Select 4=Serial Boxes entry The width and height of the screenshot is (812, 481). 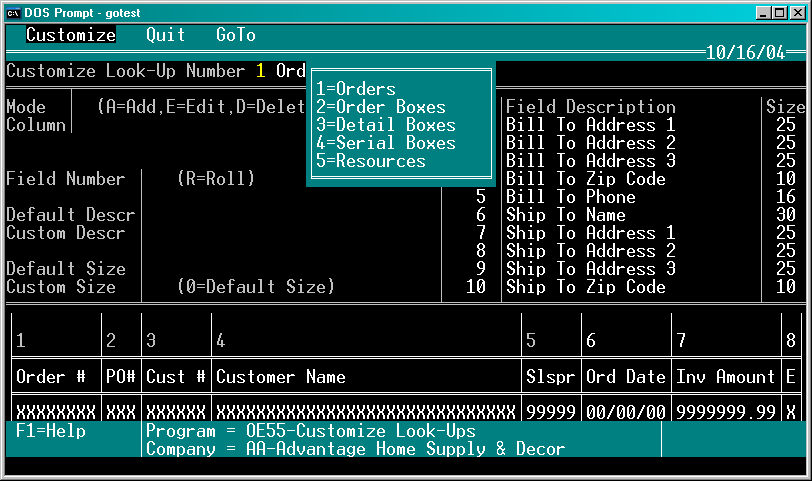(x=386, y=143)
